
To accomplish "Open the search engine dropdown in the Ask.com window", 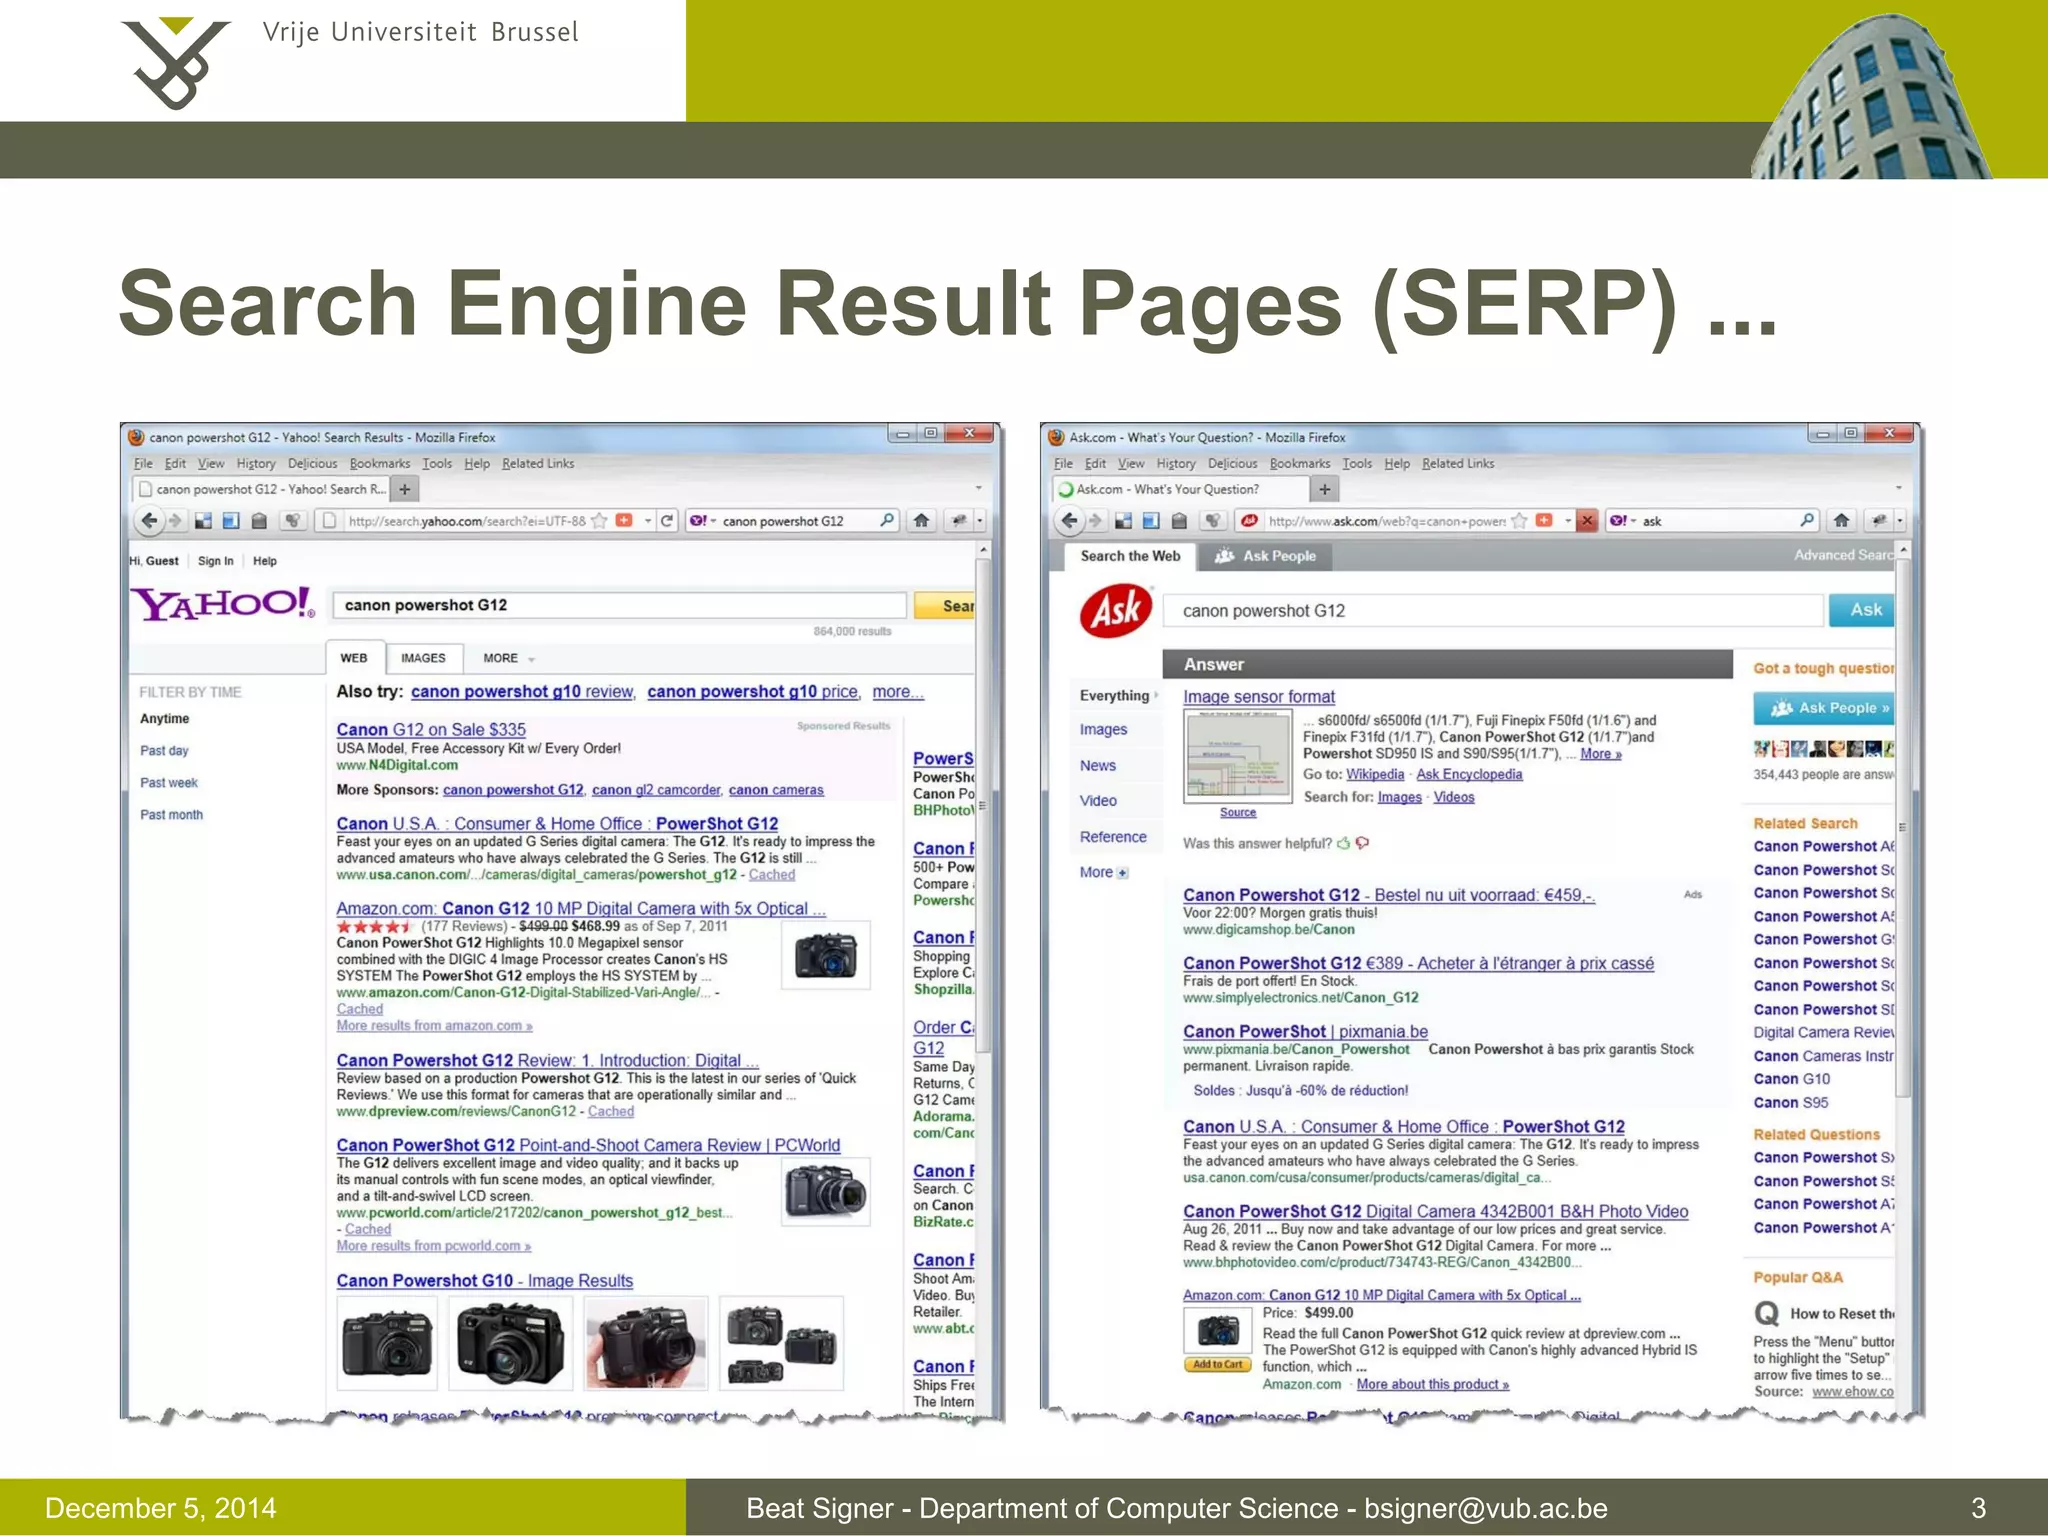I will [1633, 521].
